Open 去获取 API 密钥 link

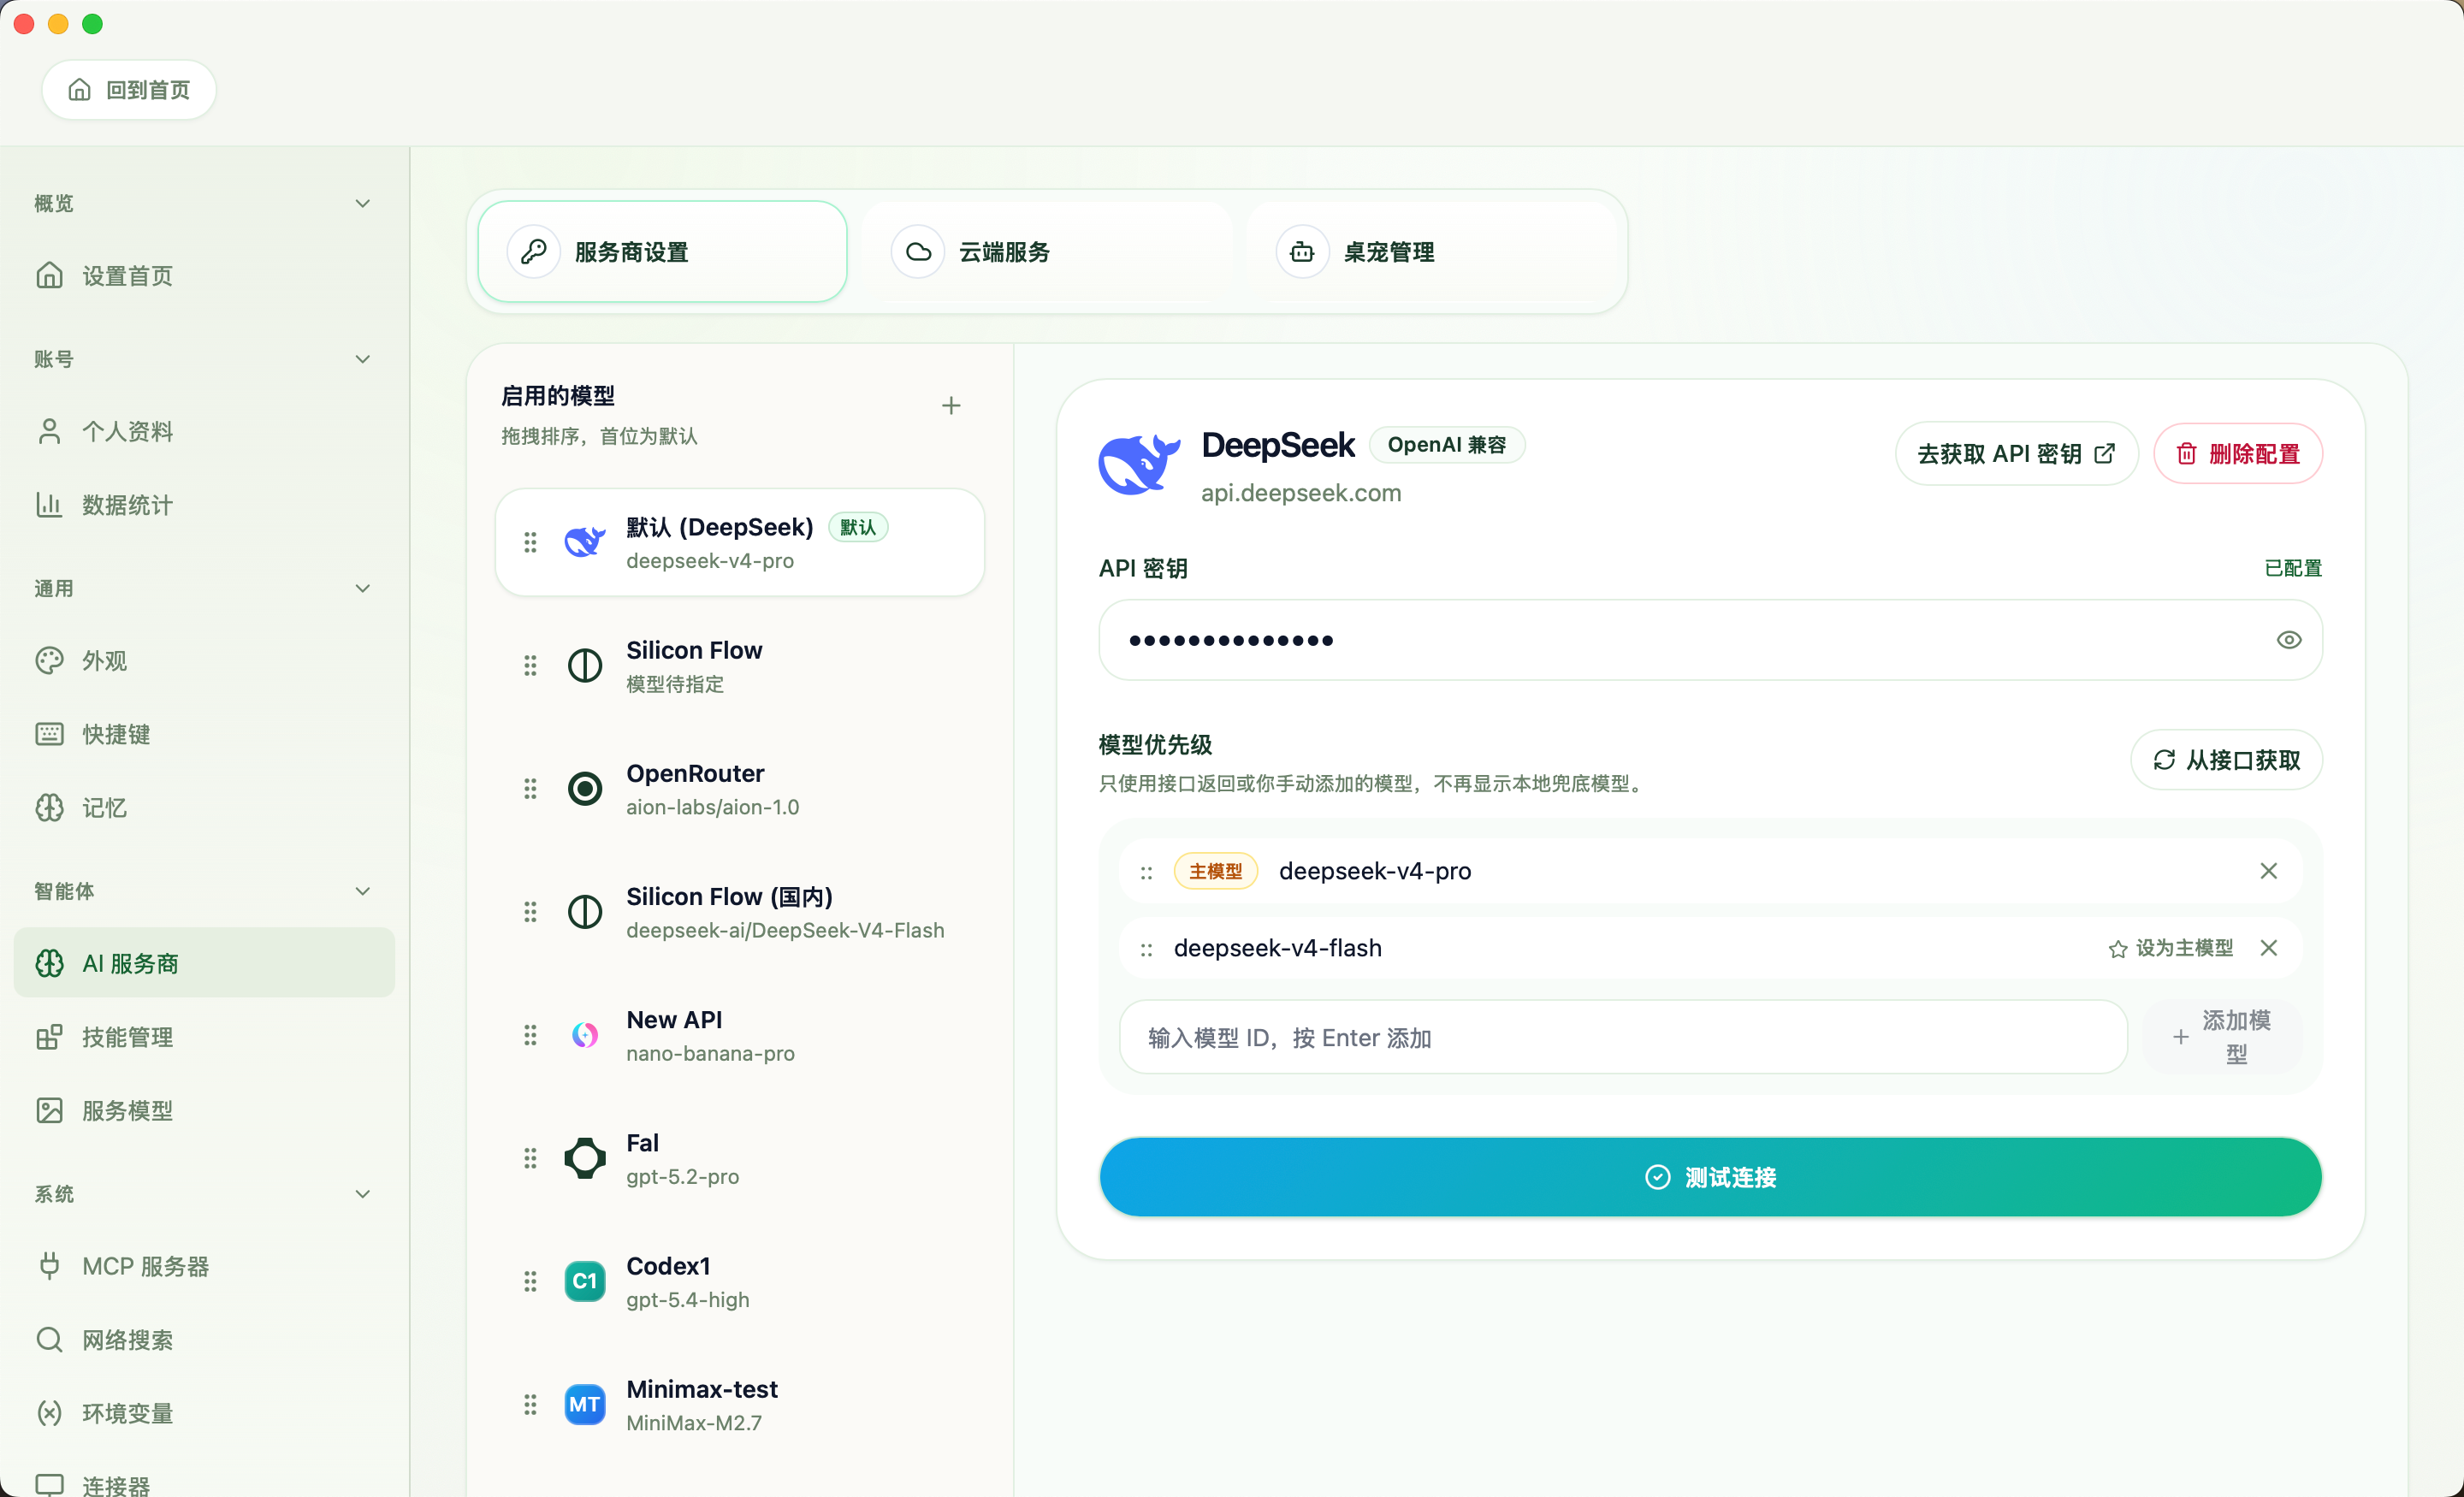coord(2016,454)
